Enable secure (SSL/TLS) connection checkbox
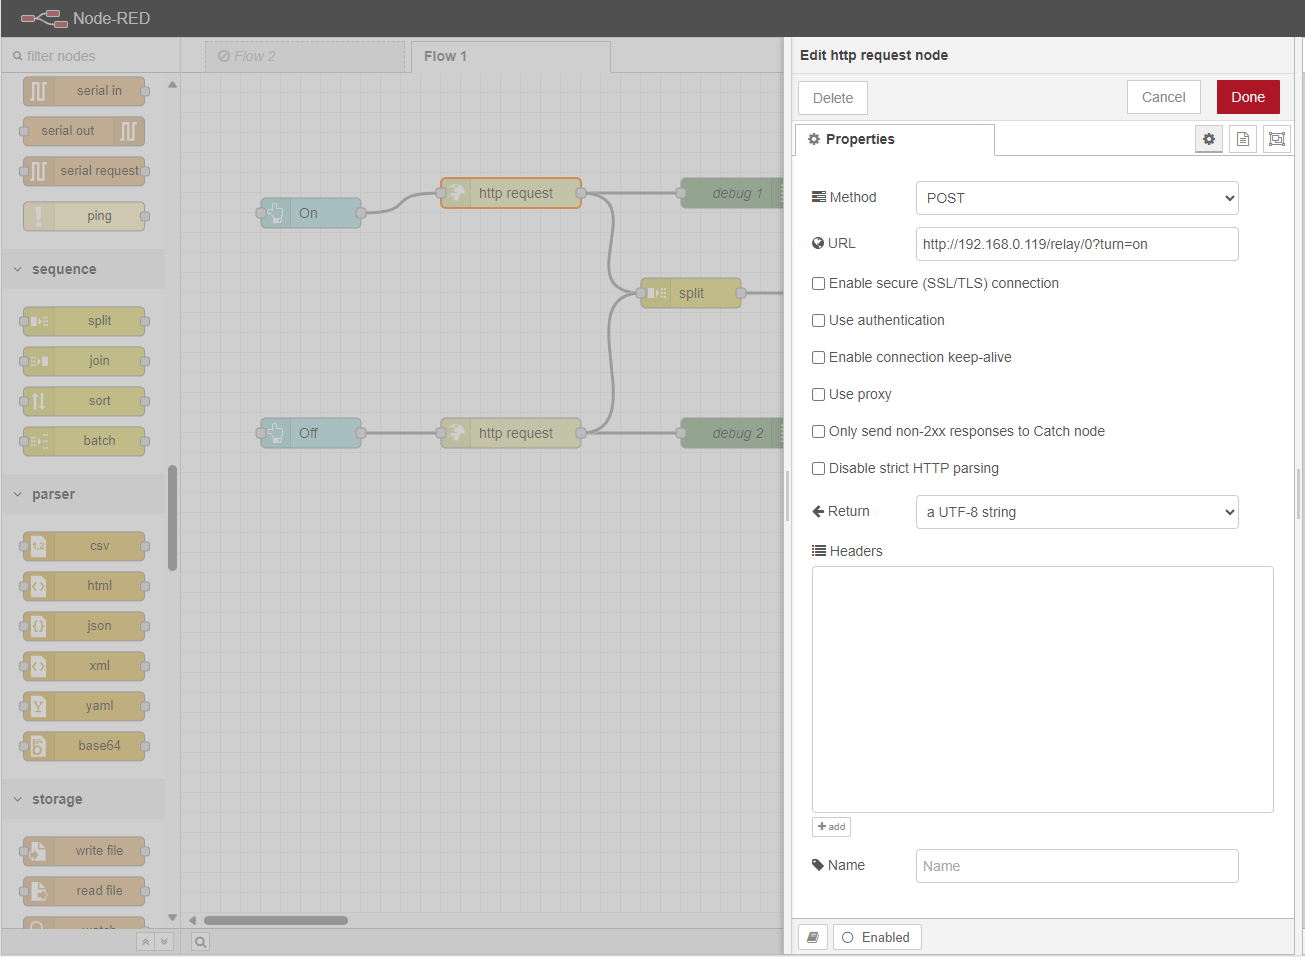 click(818, 283)
